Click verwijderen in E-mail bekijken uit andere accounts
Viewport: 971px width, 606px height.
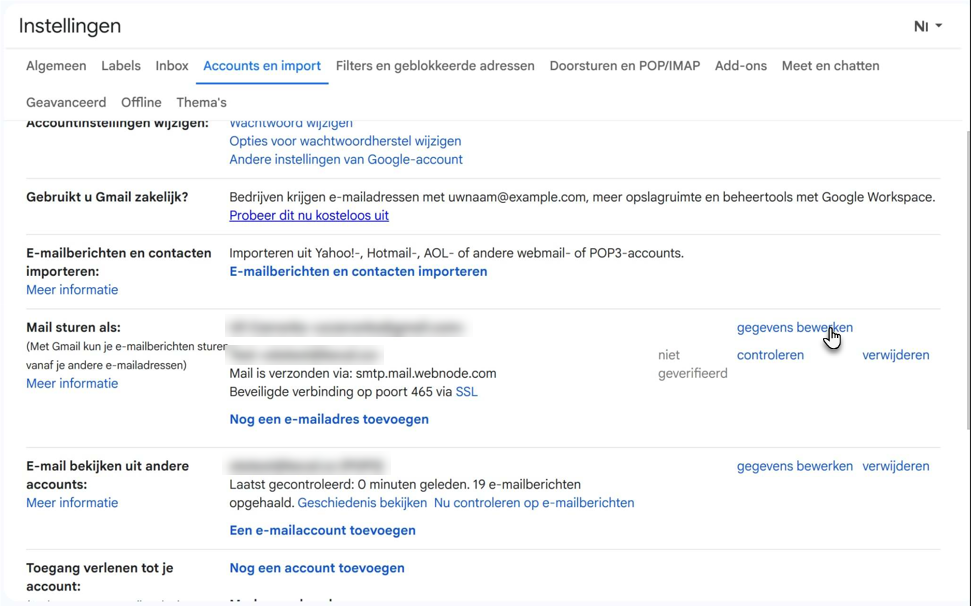pyautogui.click(x=895, y=466)
